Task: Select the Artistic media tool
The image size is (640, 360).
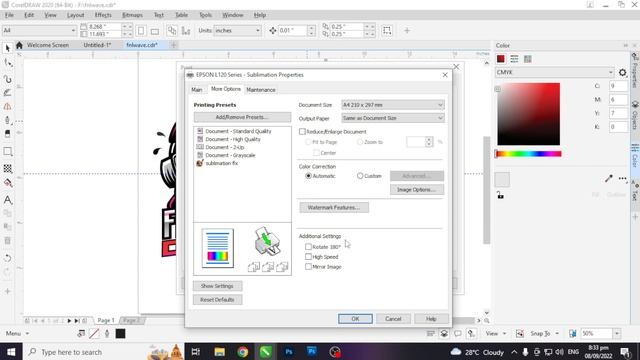Action: pyautogui.click(x=7, y=93)
